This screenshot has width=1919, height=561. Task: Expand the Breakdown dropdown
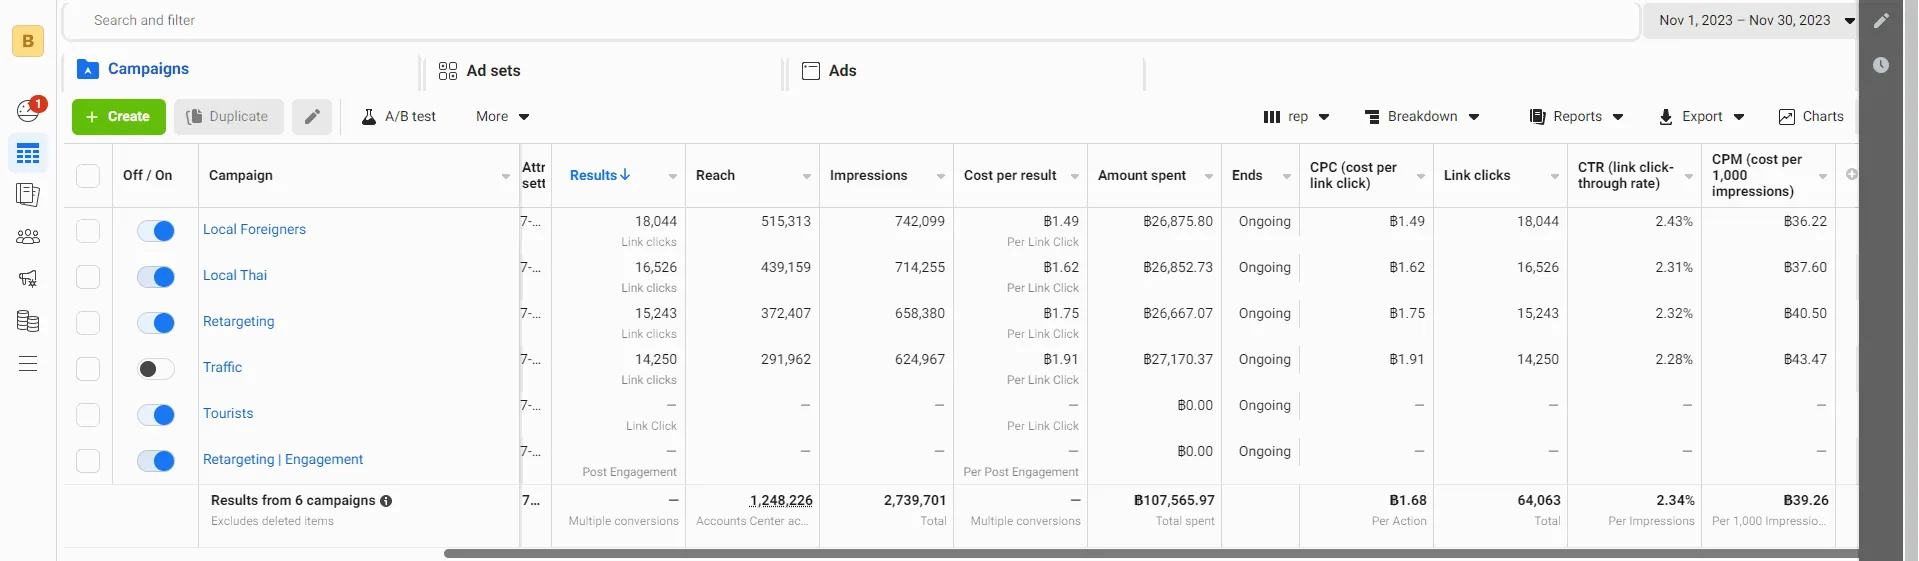coord(1422,117)
